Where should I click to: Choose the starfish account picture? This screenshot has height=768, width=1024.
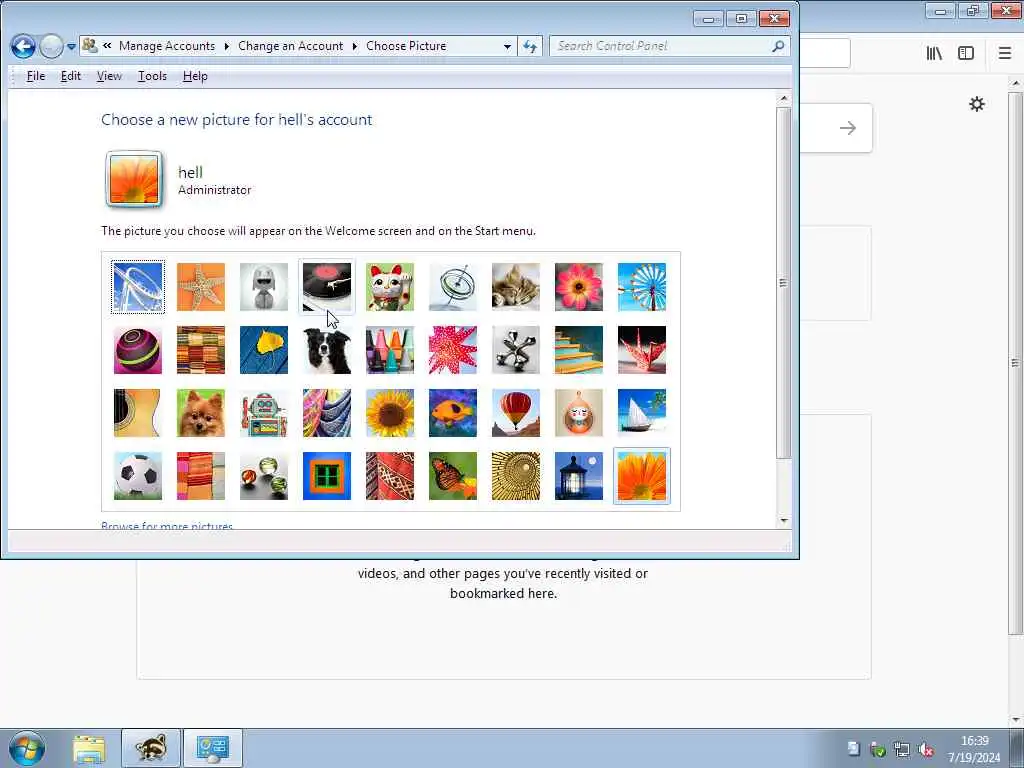[x=200, y=287]
